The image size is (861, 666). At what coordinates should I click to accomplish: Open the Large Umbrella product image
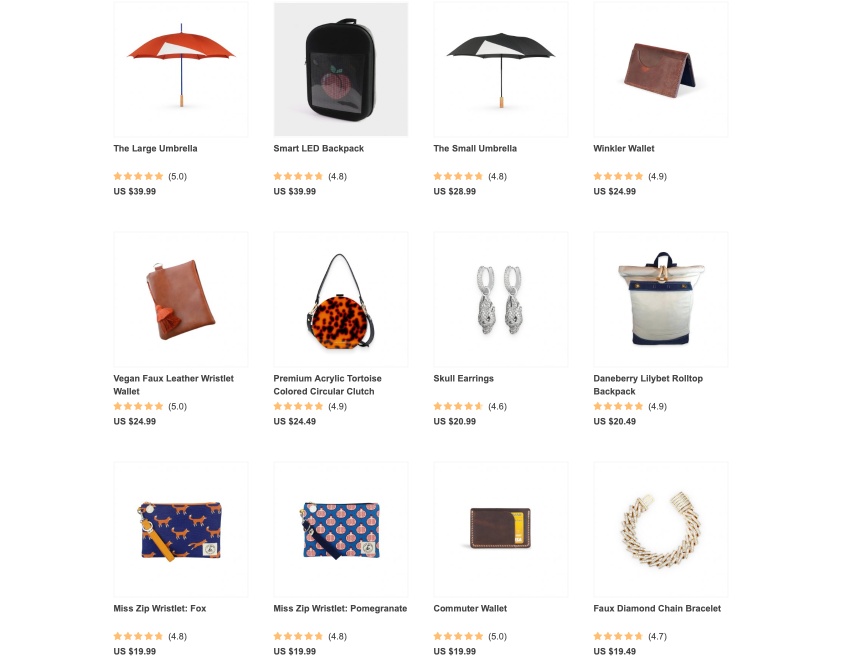click(x=181, y=69)
